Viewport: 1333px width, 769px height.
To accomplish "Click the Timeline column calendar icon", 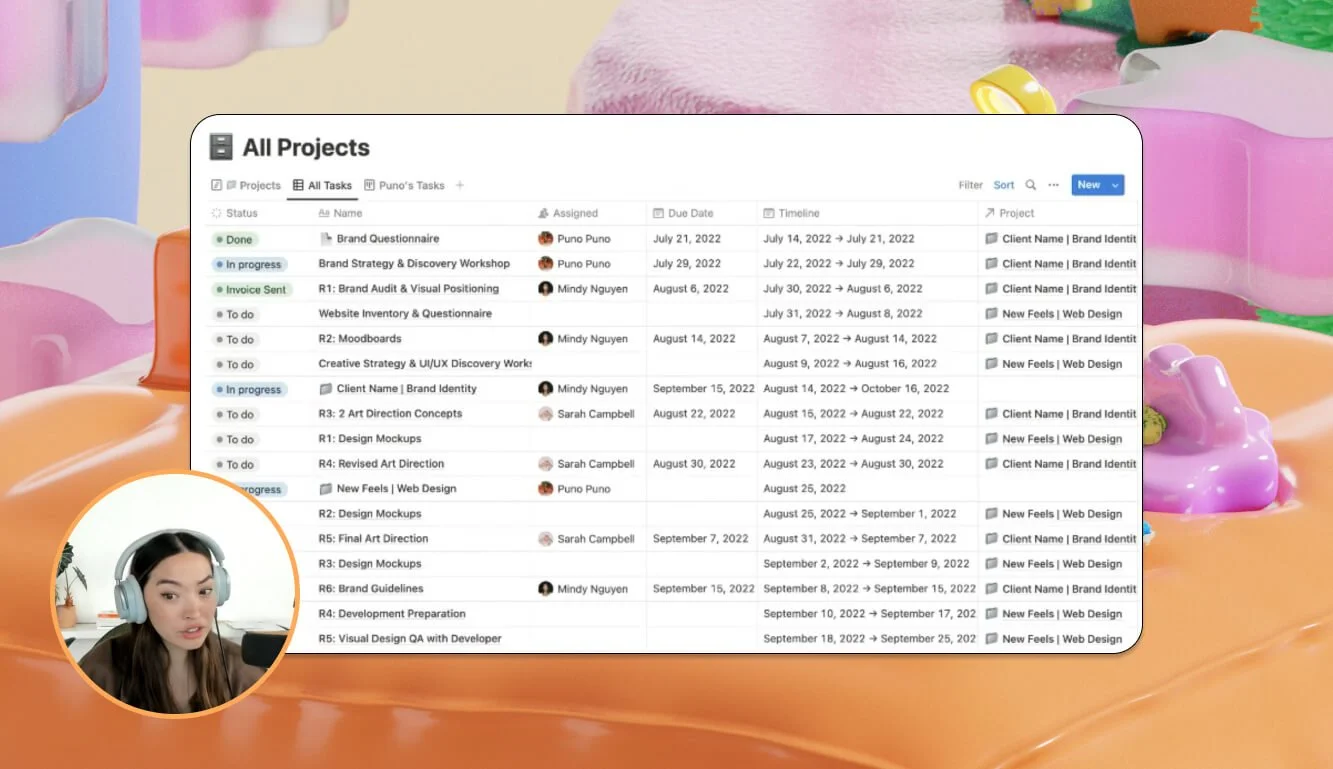I will pyautogui.click(x=769, y=213).
